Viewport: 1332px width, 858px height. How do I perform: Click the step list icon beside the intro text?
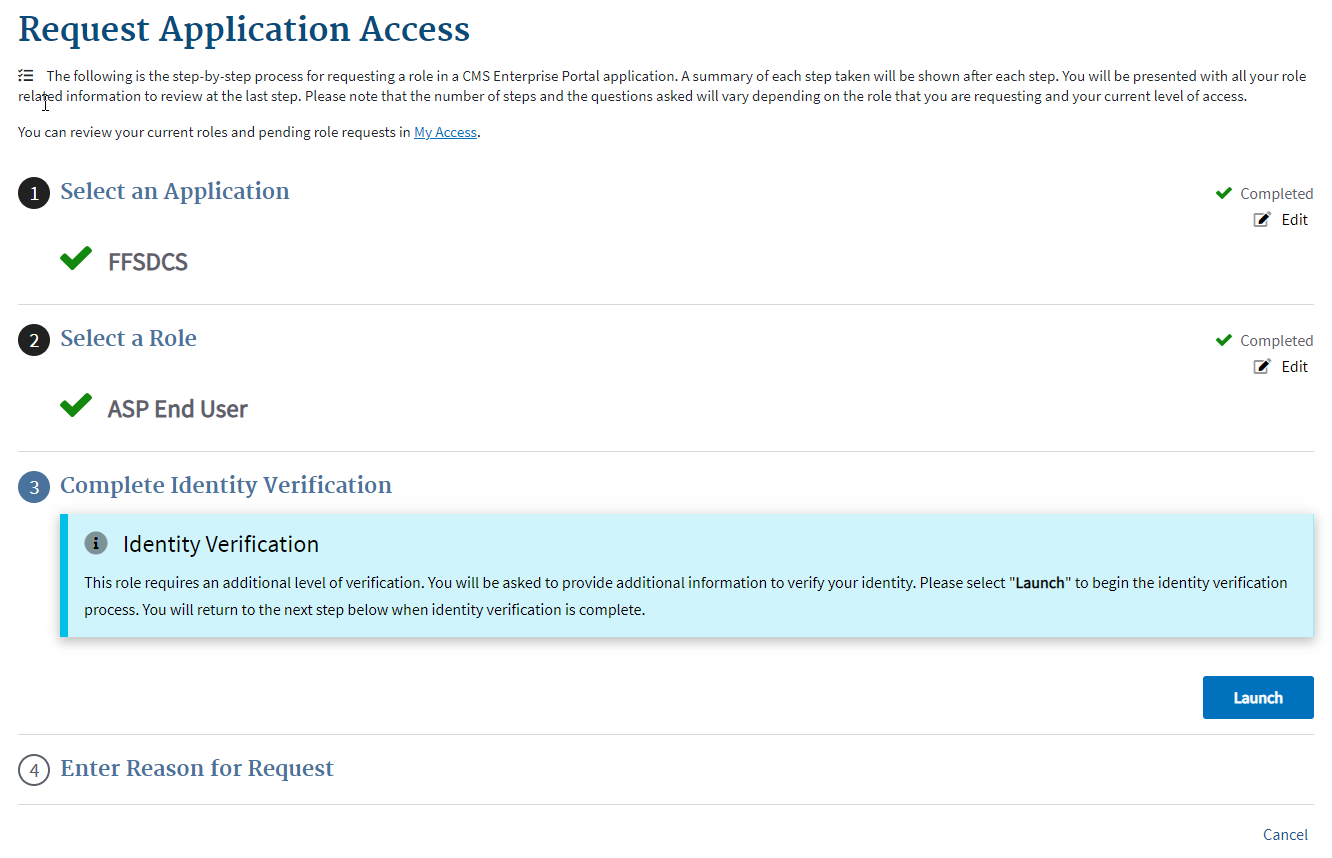pyautogui.click(x=26, y=76)
